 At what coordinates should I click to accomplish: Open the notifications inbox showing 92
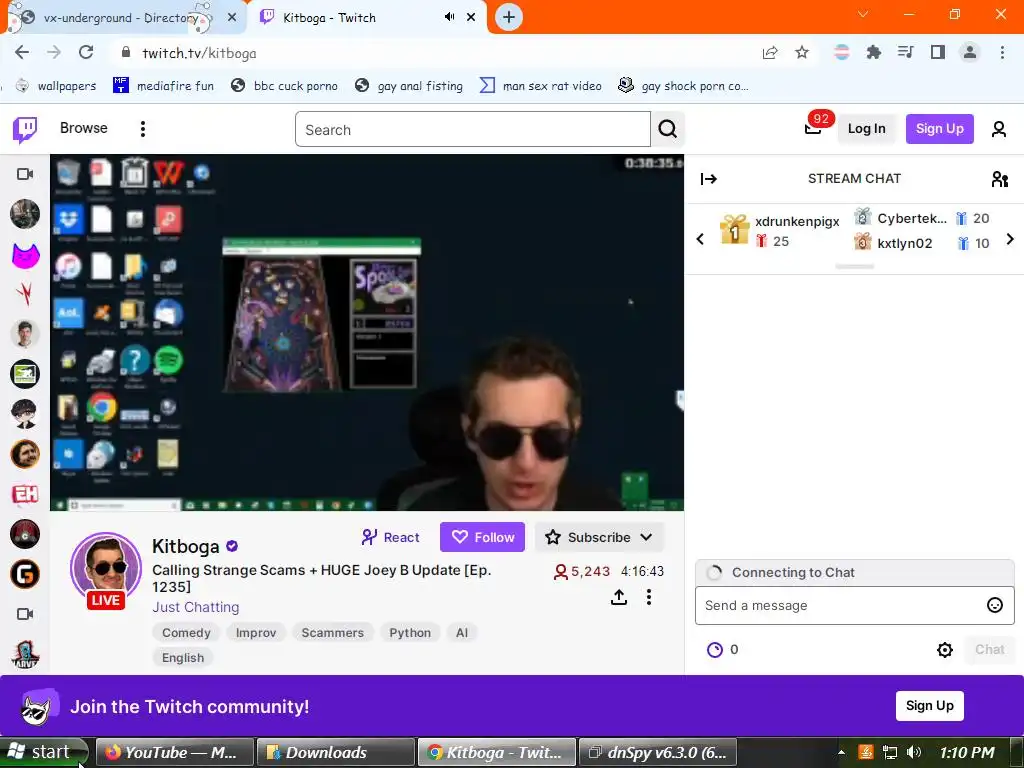tap(813, 128)
